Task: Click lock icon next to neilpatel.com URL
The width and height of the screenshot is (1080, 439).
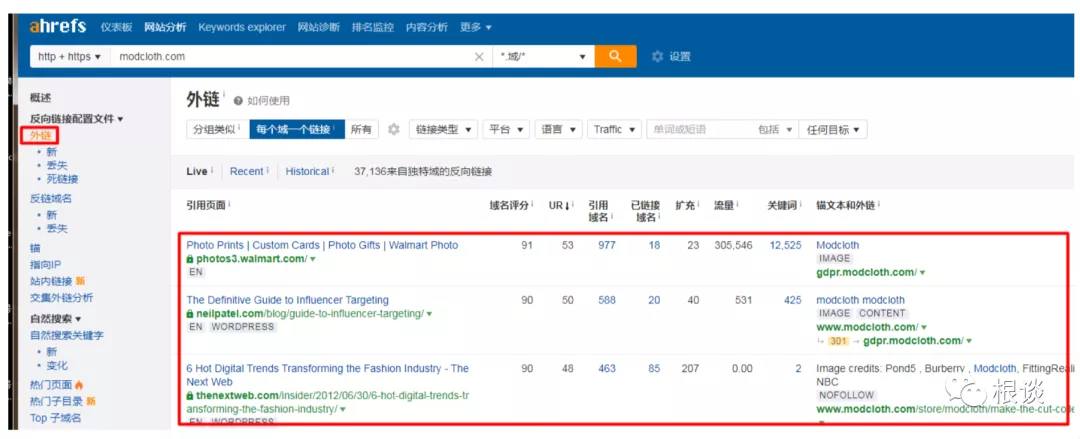Action: [190, 314]
